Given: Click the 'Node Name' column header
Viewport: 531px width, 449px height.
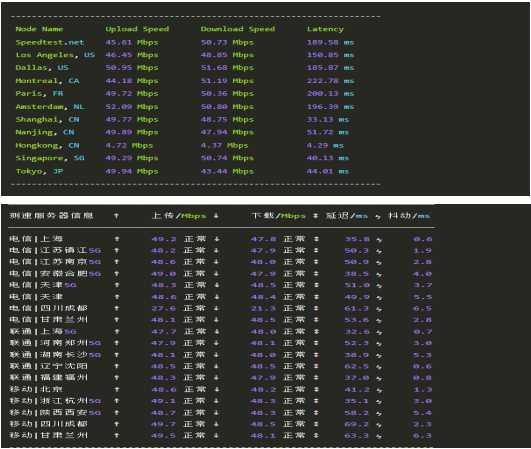Looking at the screenshot, I should 39,29.
